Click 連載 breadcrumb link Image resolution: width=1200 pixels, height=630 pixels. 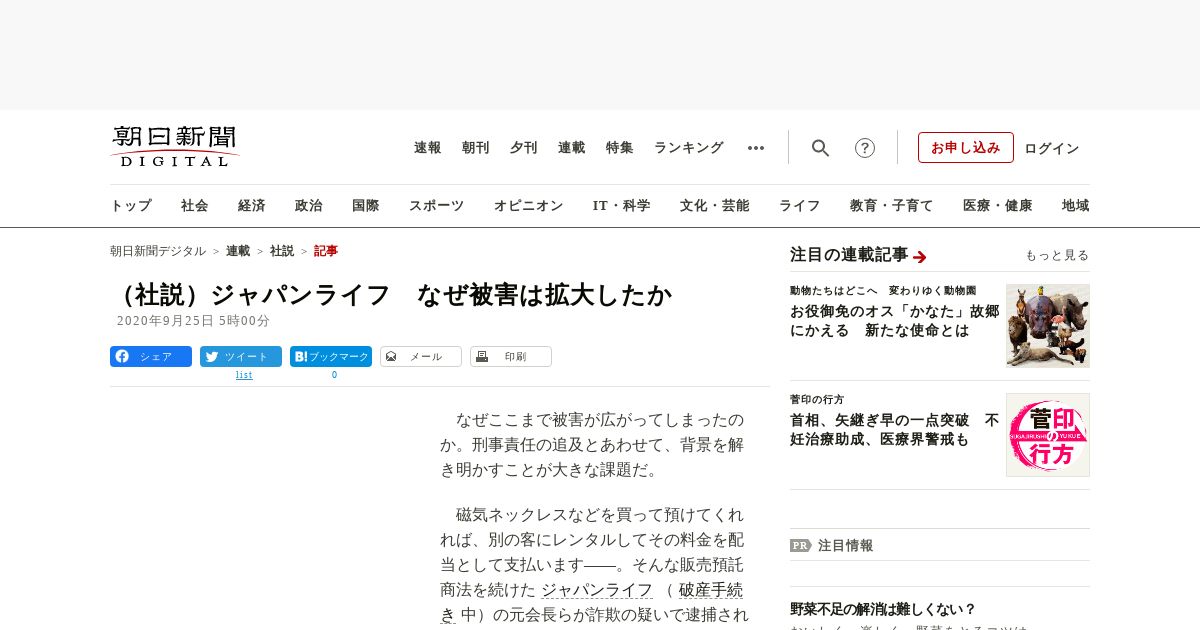pyautogui.click(x=238, y=251)
